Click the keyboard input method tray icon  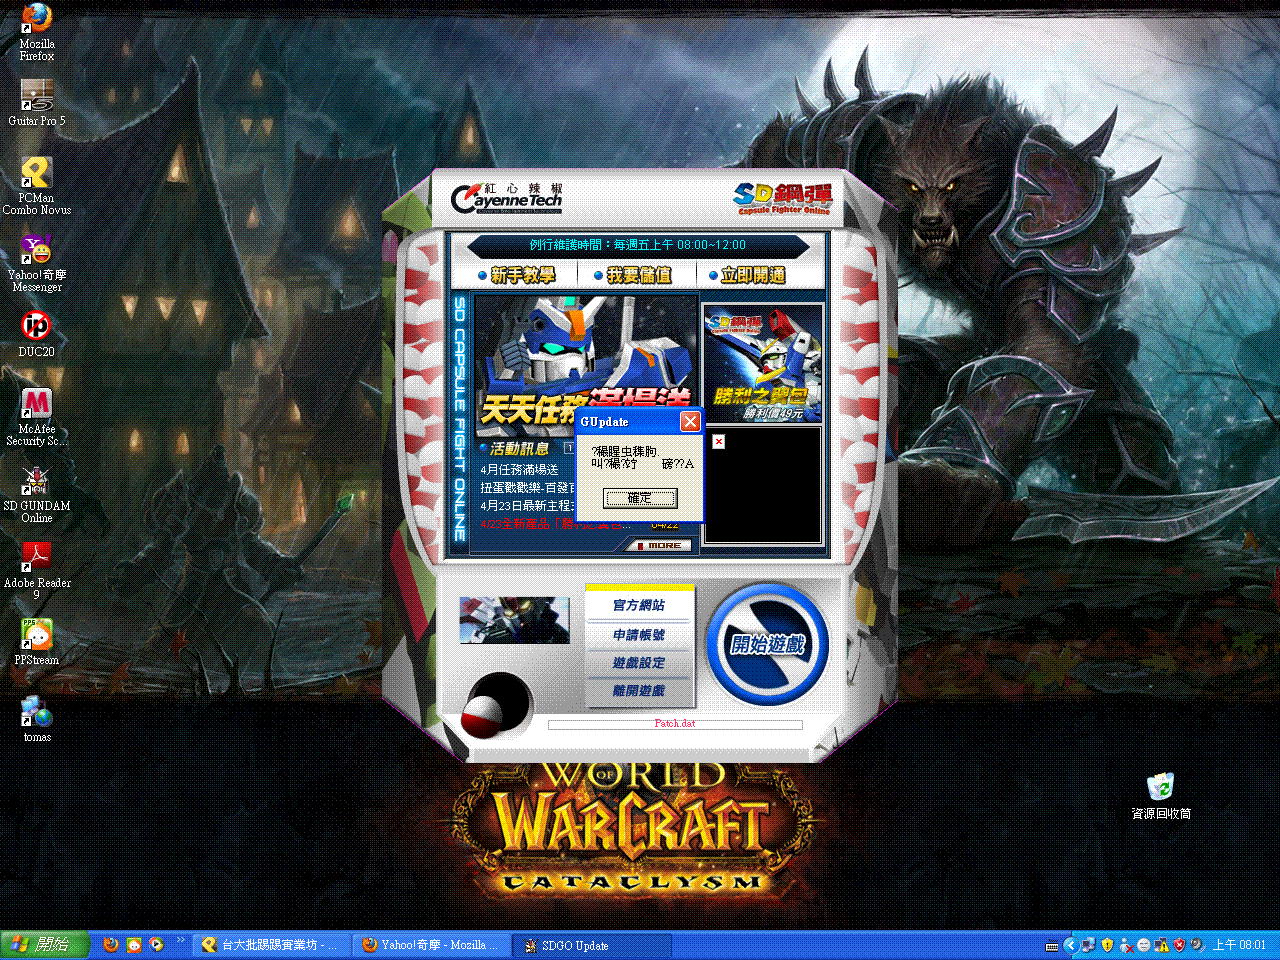(1052, 946)
